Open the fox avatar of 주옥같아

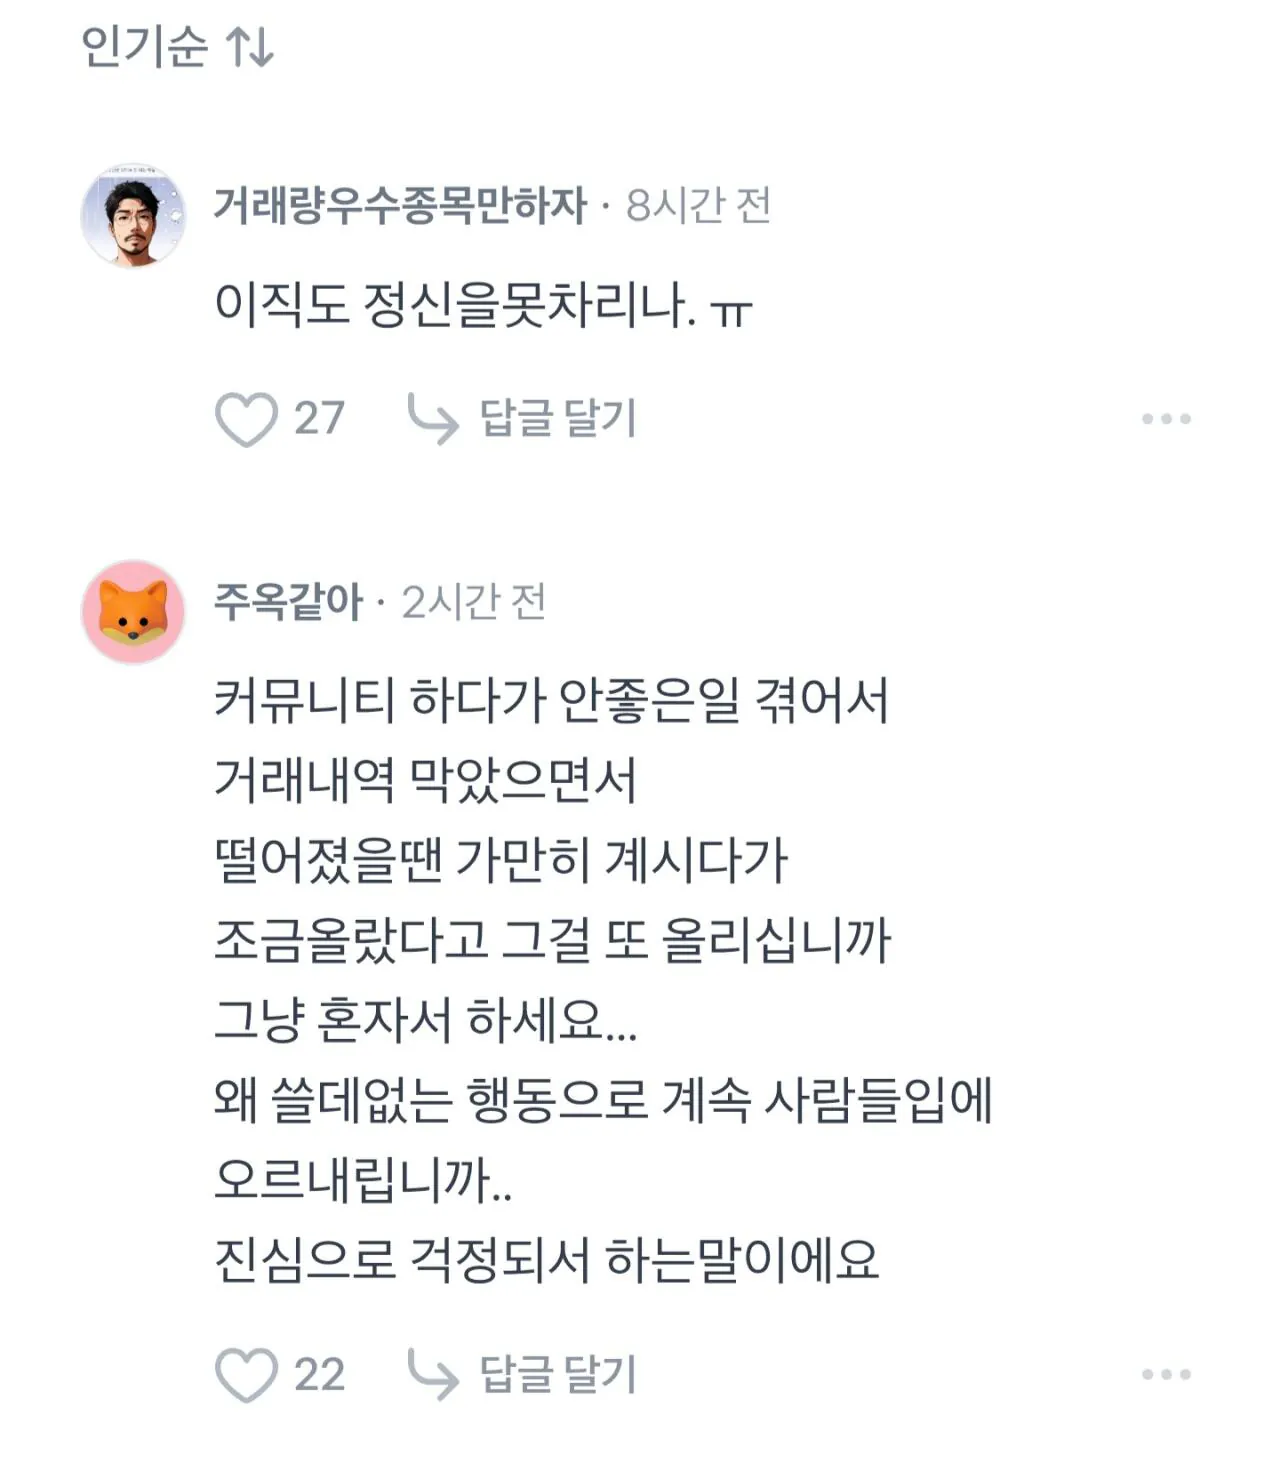click(x=133, y=612)
